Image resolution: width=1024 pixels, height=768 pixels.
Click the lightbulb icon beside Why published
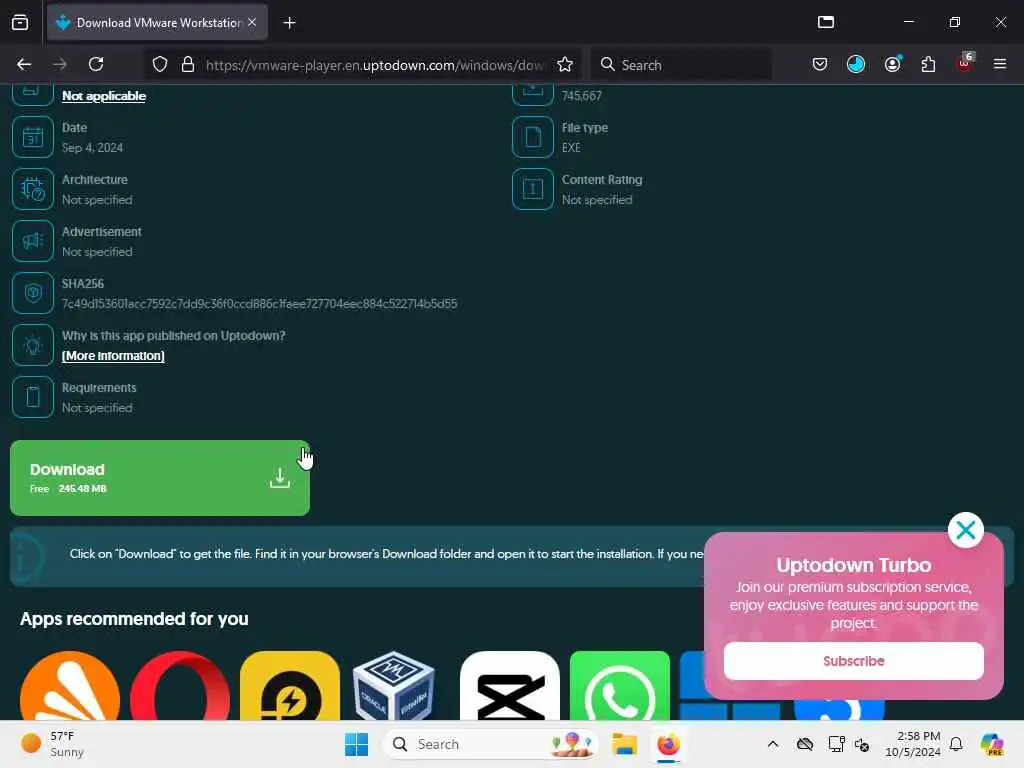(33, 345)
